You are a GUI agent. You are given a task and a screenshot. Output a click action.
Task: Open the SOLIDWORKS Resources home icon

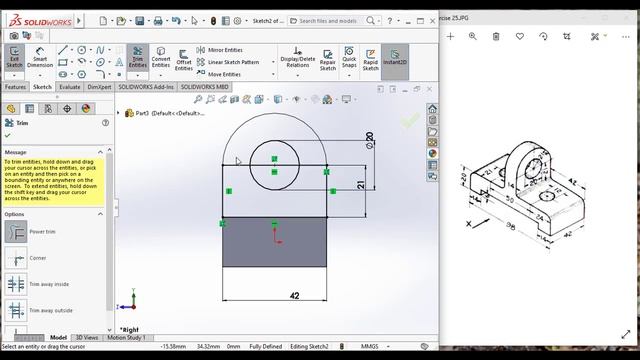tap(432, 109)
